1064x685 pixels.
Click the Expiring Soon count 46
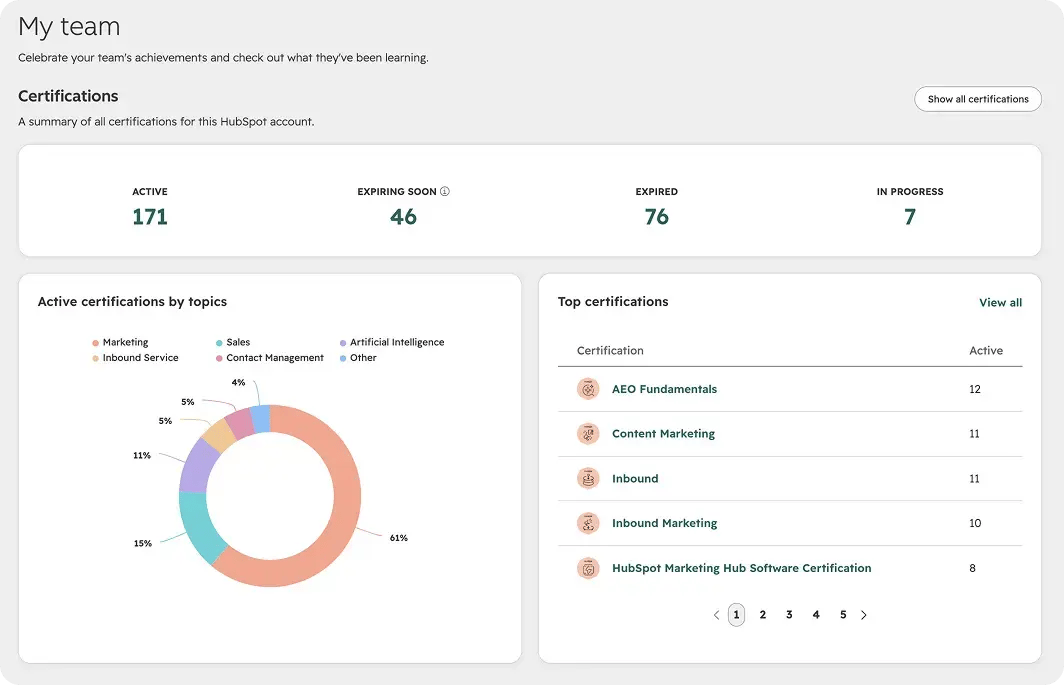pos(403,217)
